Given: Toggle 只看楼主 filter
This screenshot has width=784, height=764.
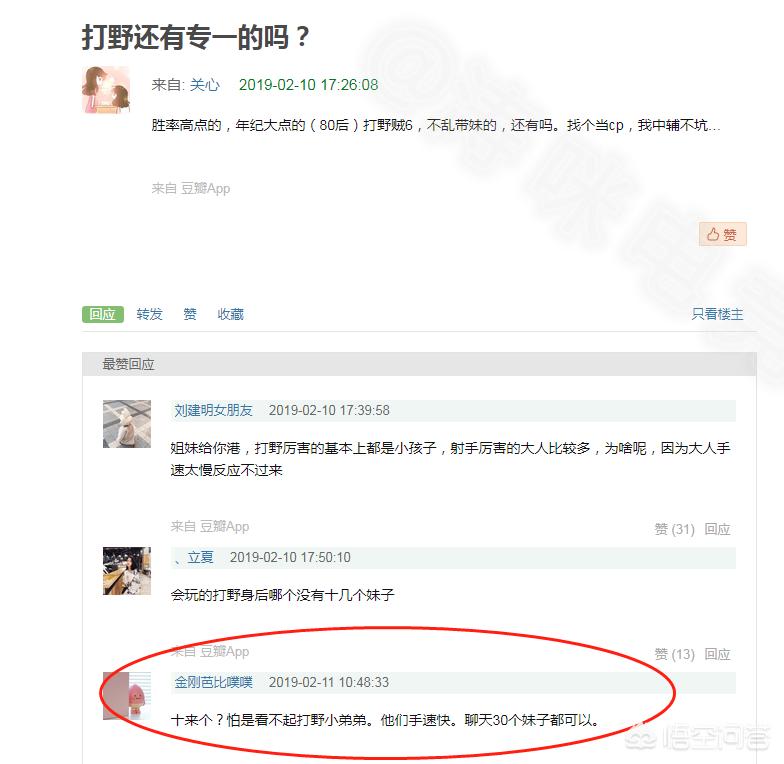Looking at the screenshot, I should point(717,314).
